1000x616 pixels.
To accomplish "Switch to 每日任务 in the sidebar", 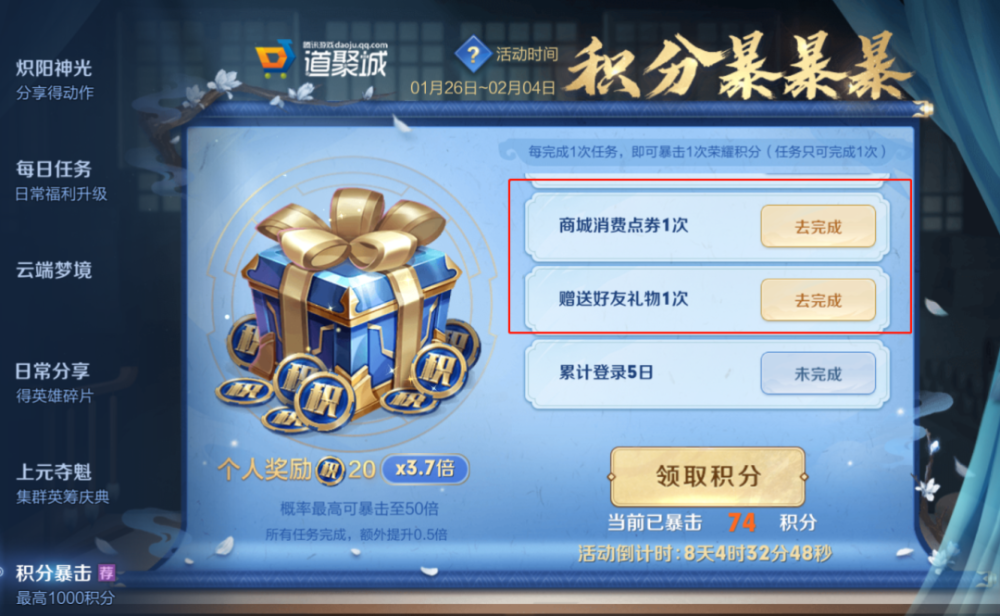I will point(61,180).
